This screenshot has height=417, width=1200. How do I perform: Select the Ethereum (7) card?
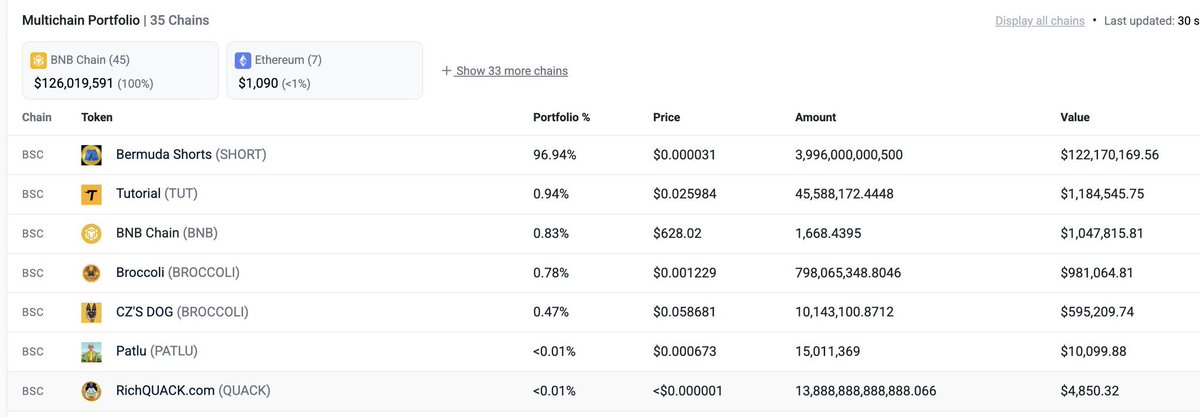tap(325, 70)
